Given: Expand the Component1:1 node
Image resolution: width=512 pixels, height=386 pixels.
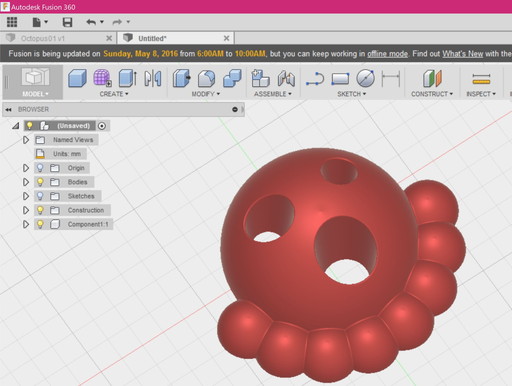Looking at the screenshot, I should (x=26, y=224).
